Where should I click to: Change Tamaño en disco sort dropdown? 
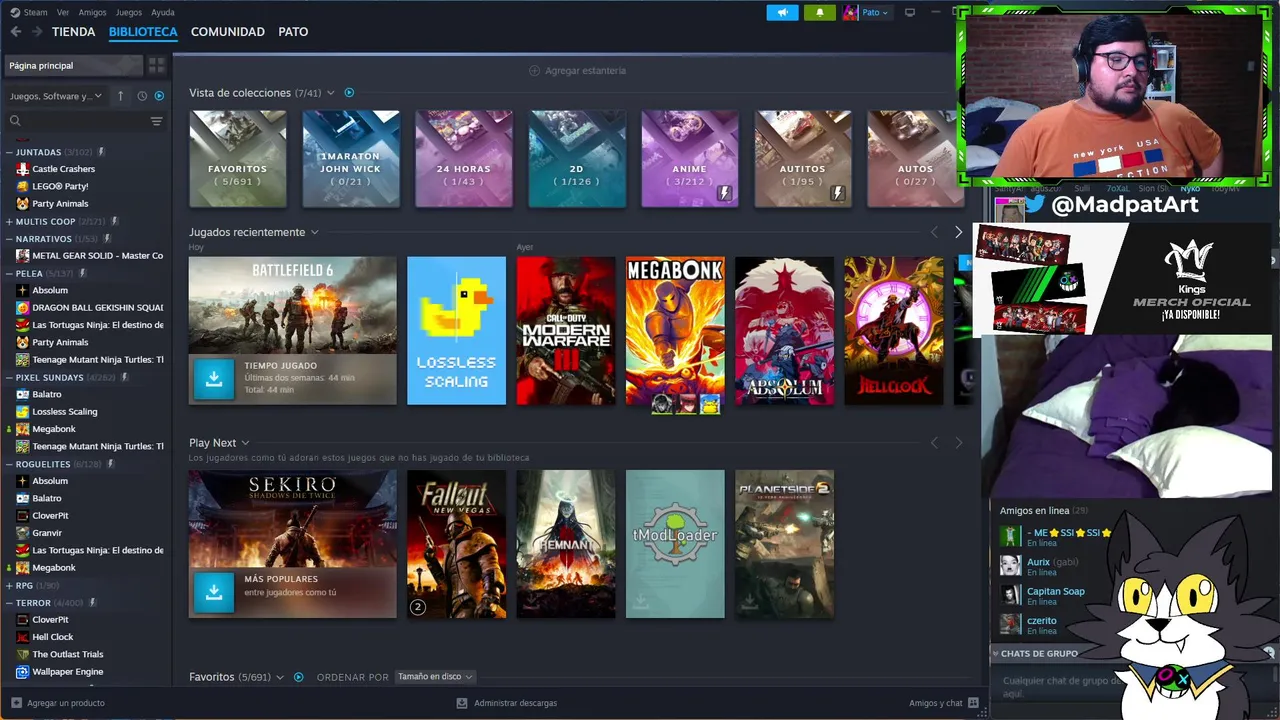tap(435, 677)
